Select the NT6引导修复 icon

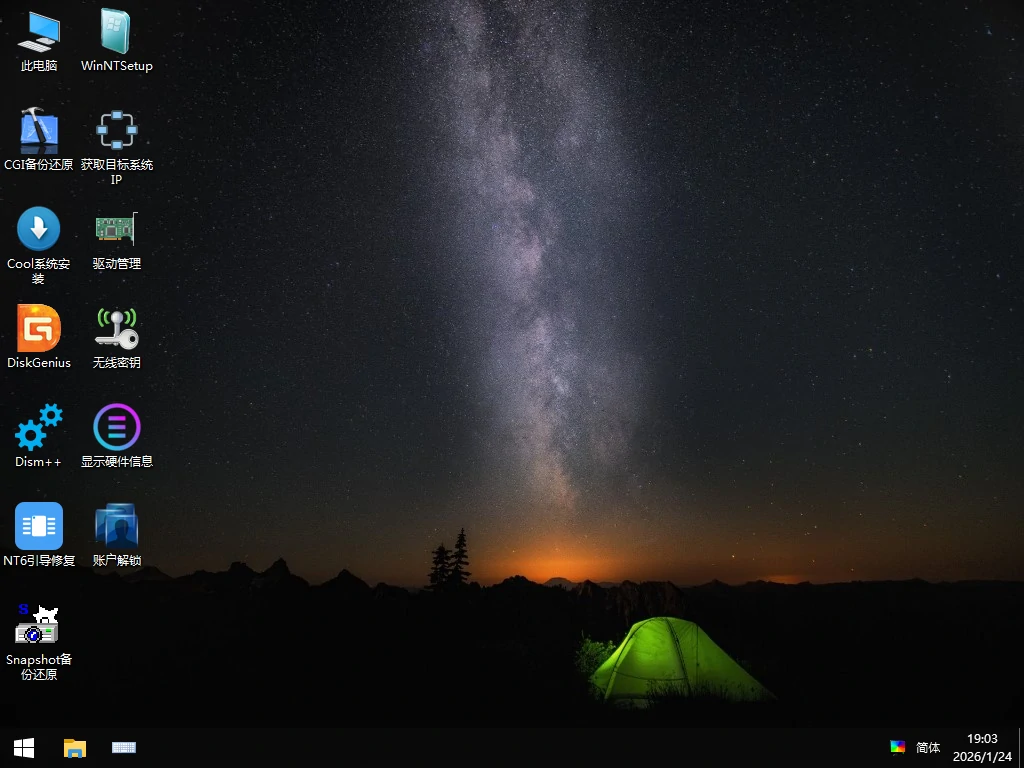point(39,526)
